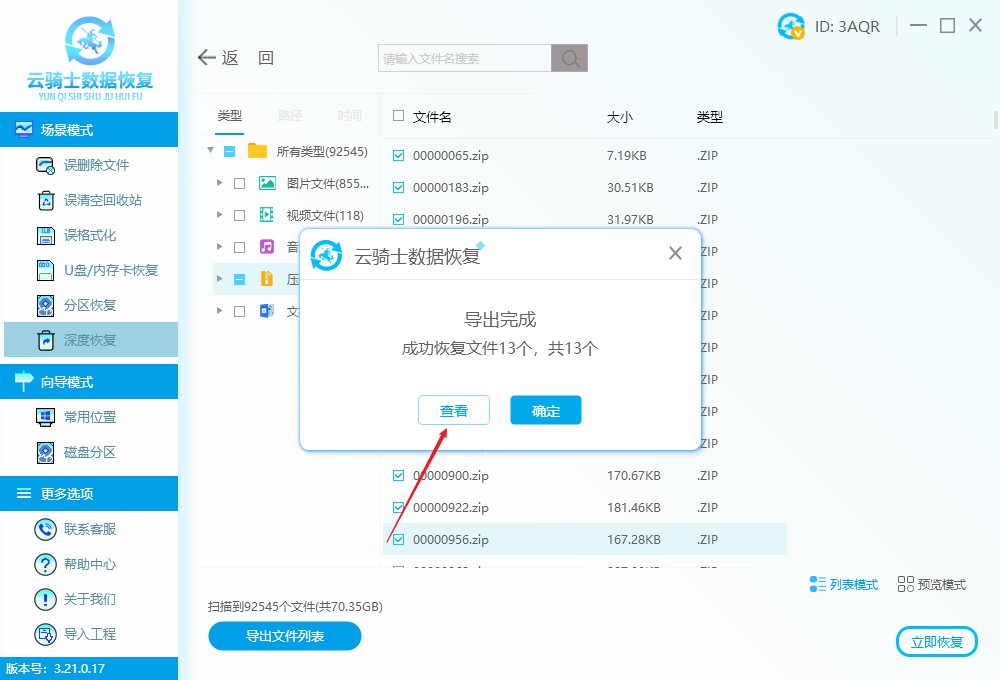Click 查看 in export complete dialog
Screen dimensions: 1000x680
(x=454, y=410)
